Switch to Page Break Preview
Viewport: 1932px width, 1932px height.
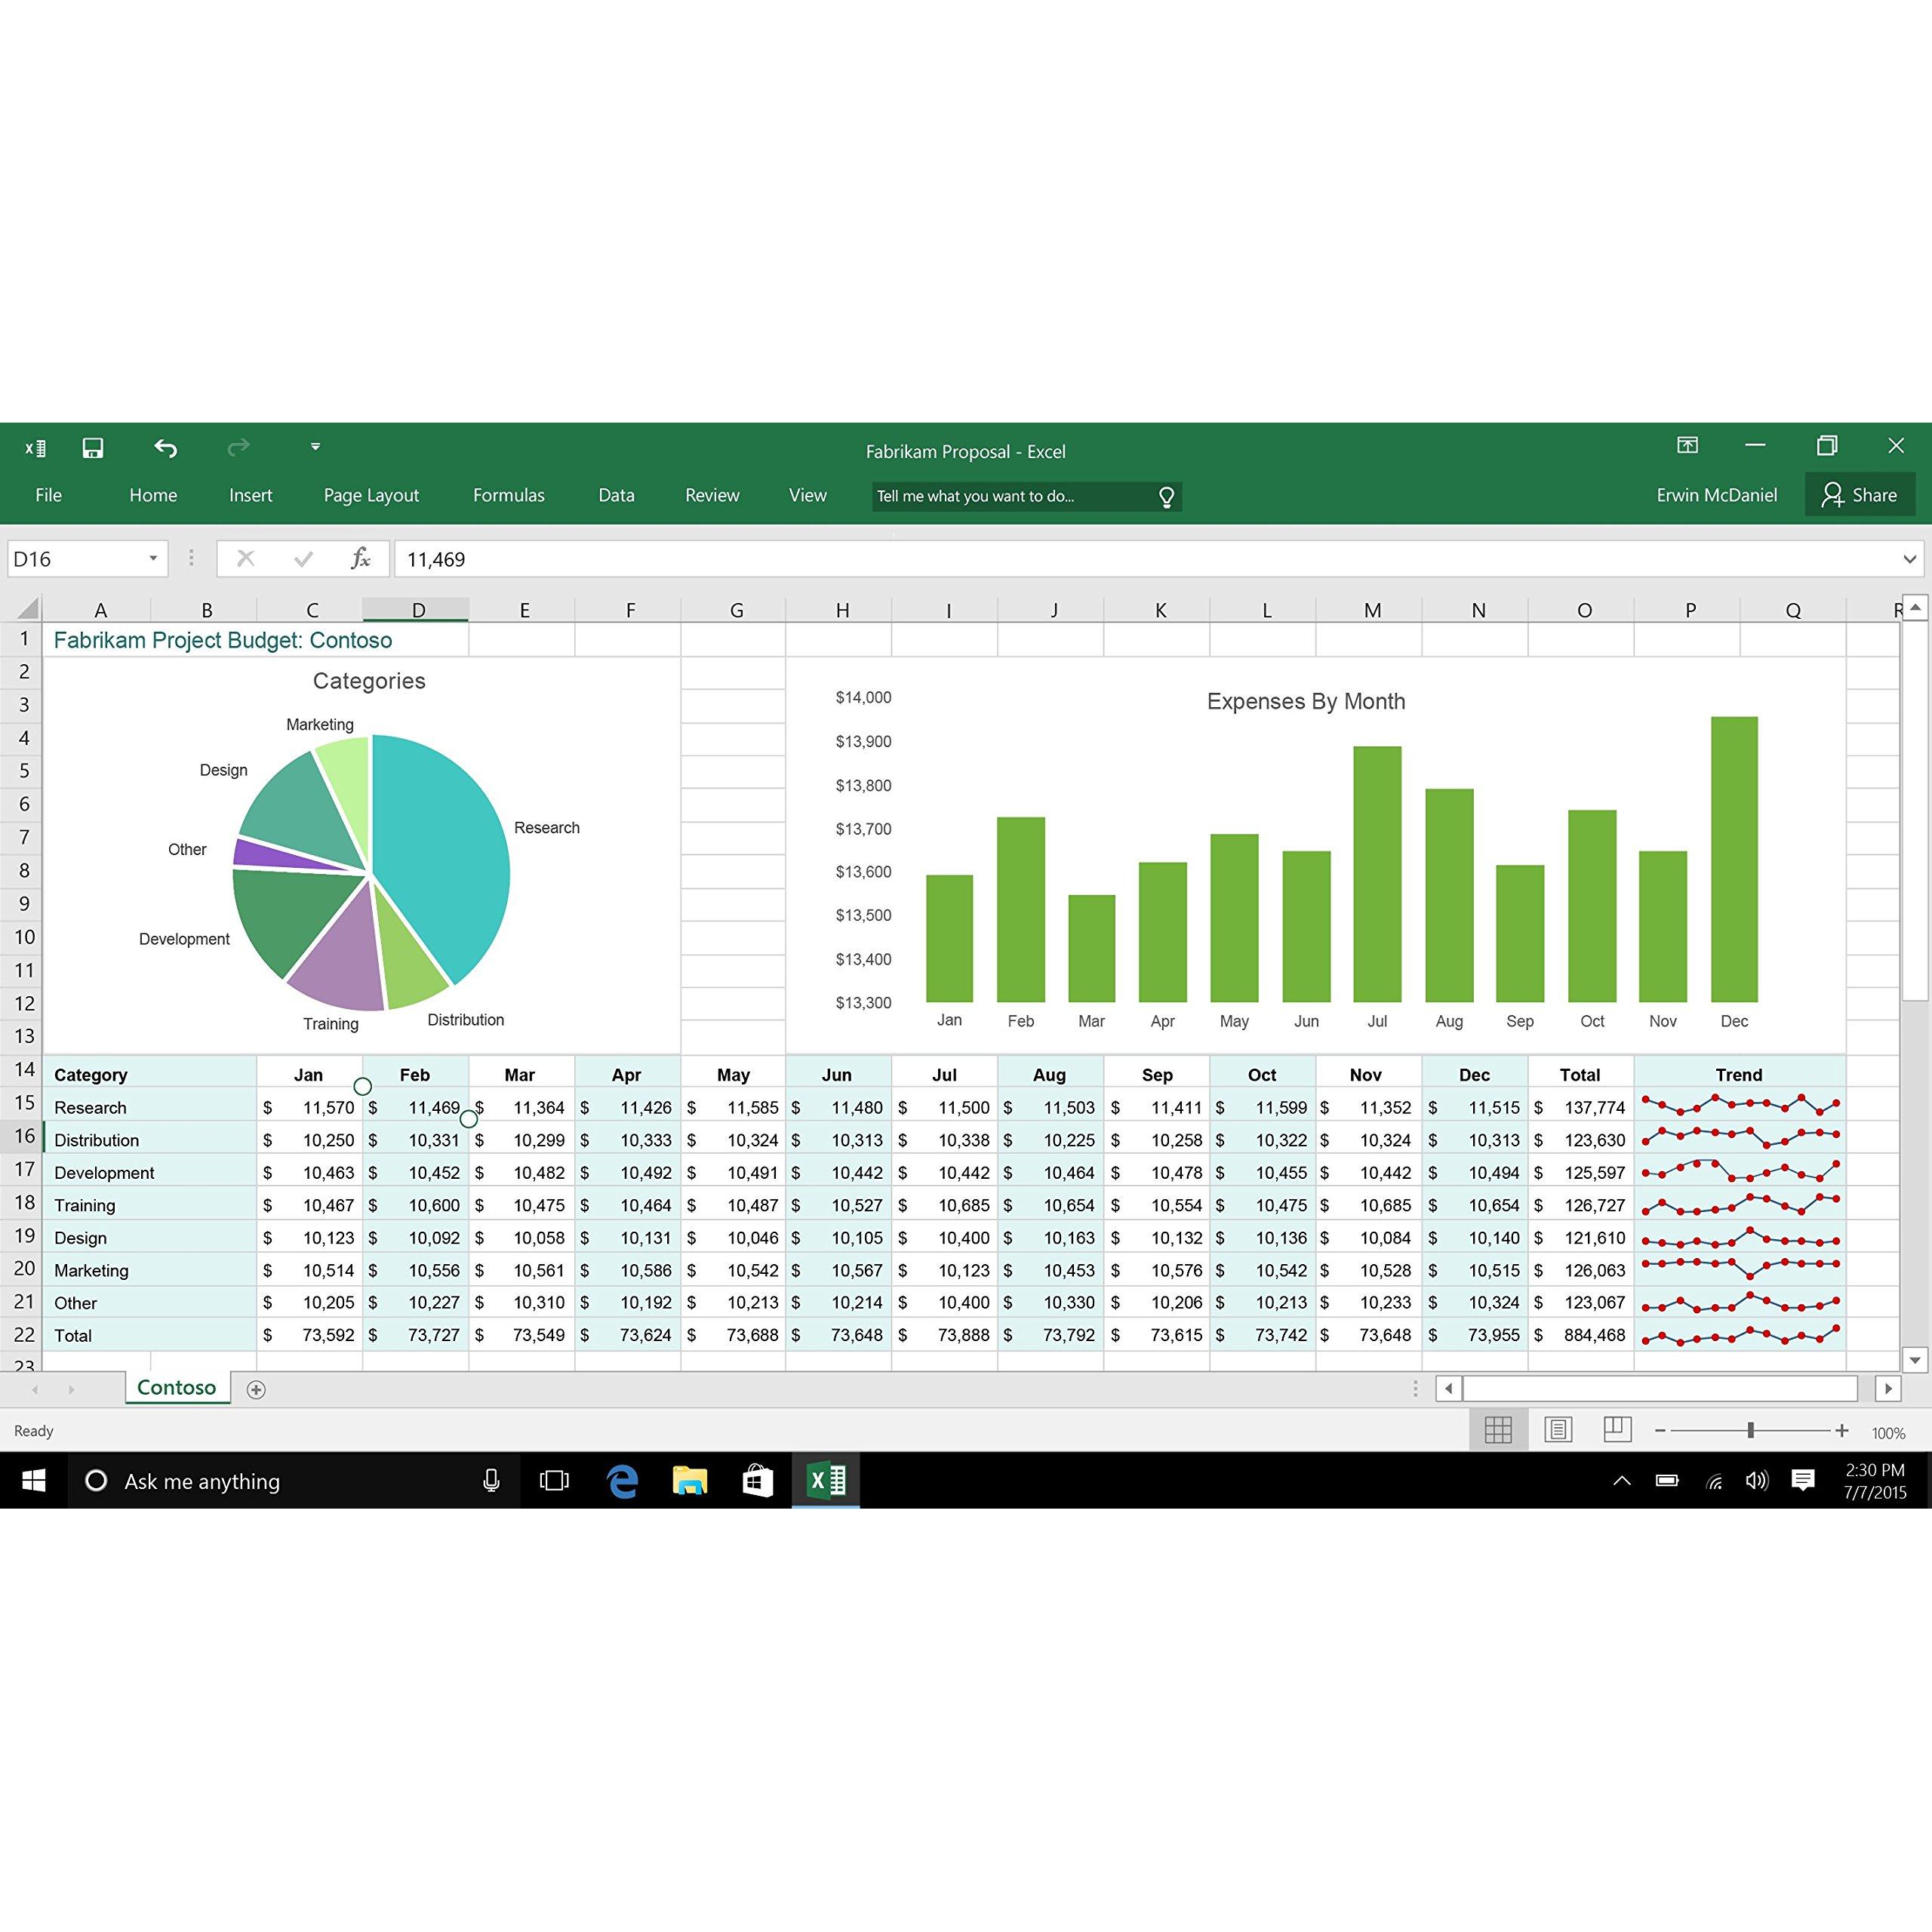[1617, 1430]
